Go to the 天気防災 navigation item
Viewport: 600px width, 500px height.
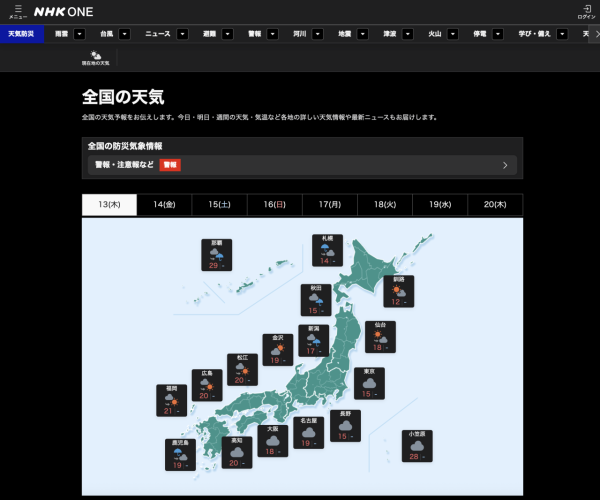(x=21, y=34)
